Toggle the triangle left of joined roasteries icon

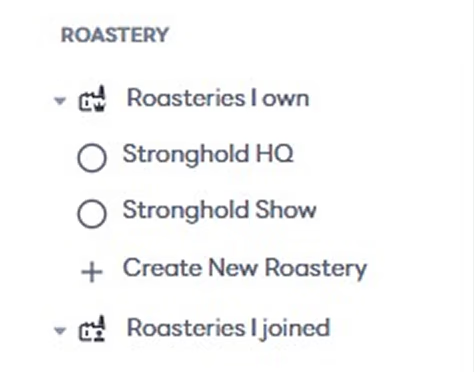(x=60, y=330)
